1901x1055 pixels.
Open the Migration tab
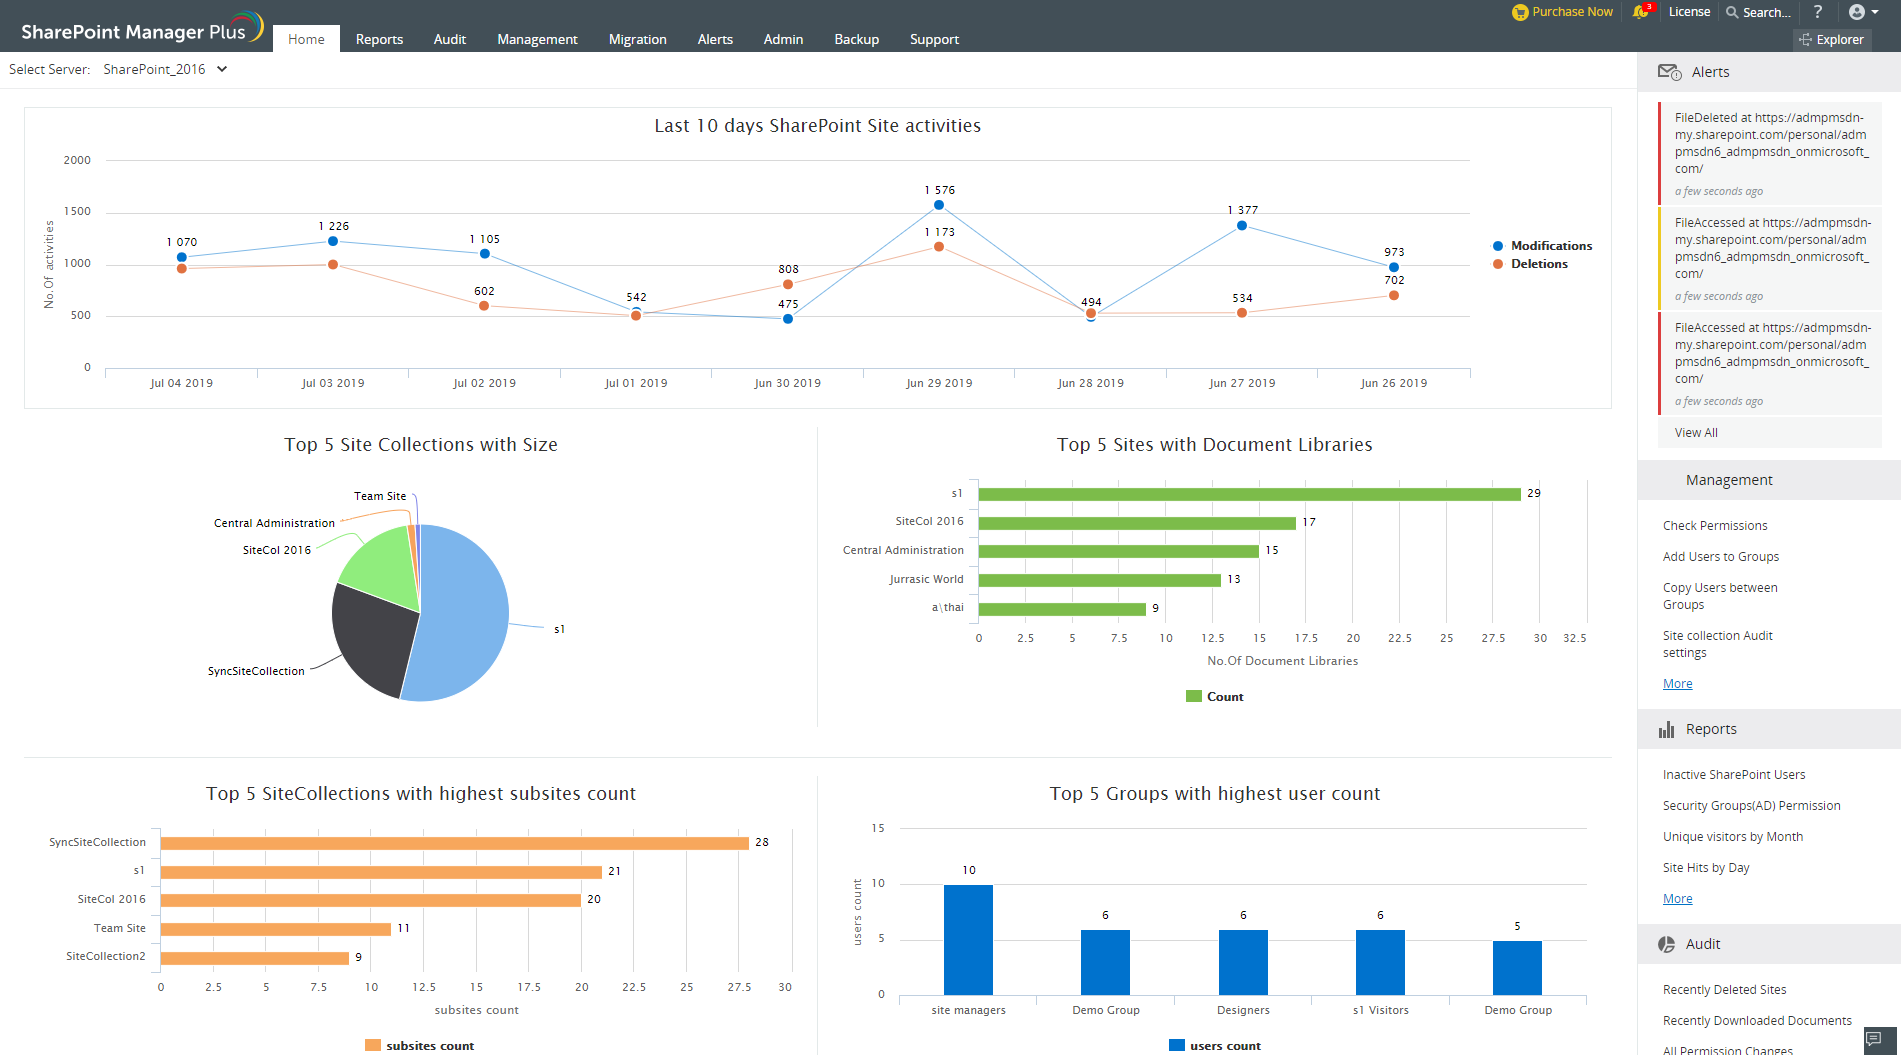tap(637, 39)
